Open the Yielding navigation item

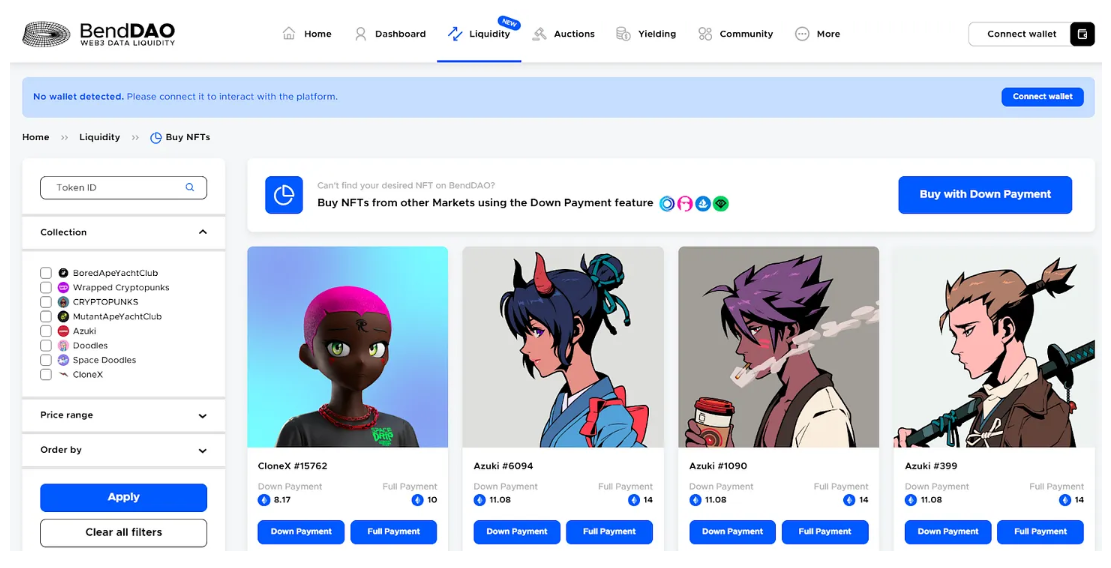(x=646, y=33)
